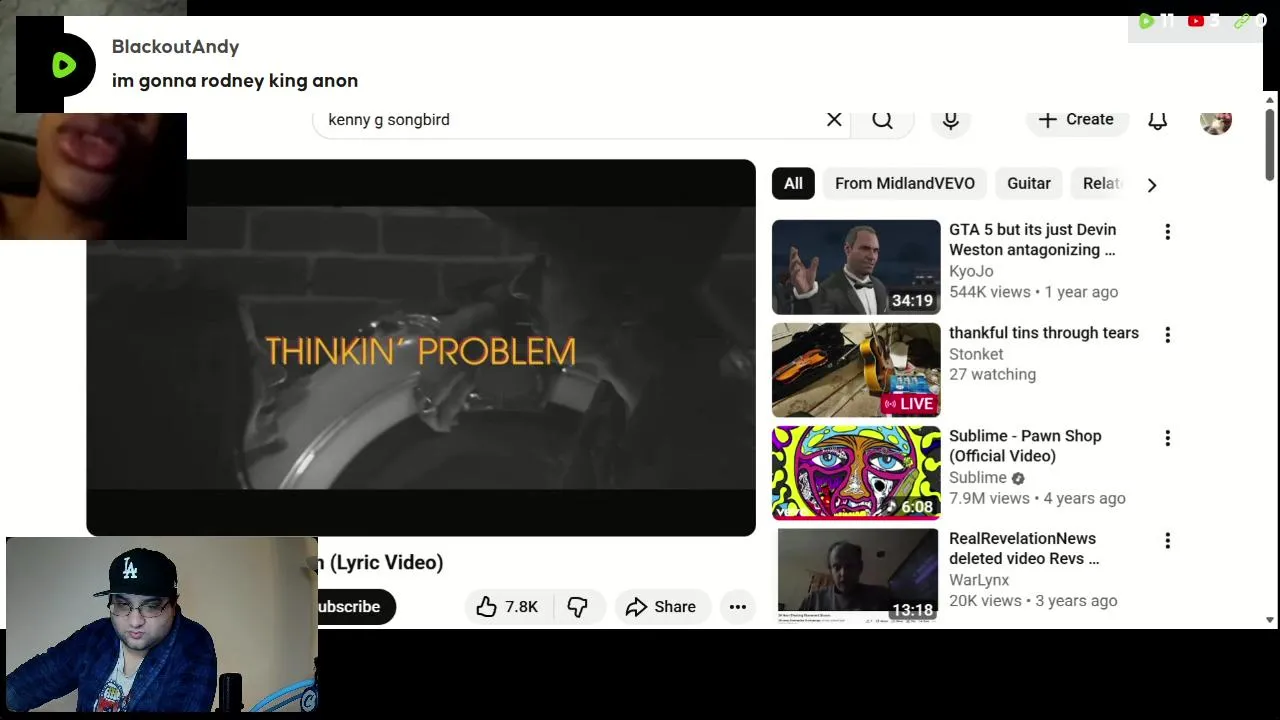Open the RealRevelationNews deleted video thumbnail
This screenshot has height=720, width=1280.
[x=856, y=576]
